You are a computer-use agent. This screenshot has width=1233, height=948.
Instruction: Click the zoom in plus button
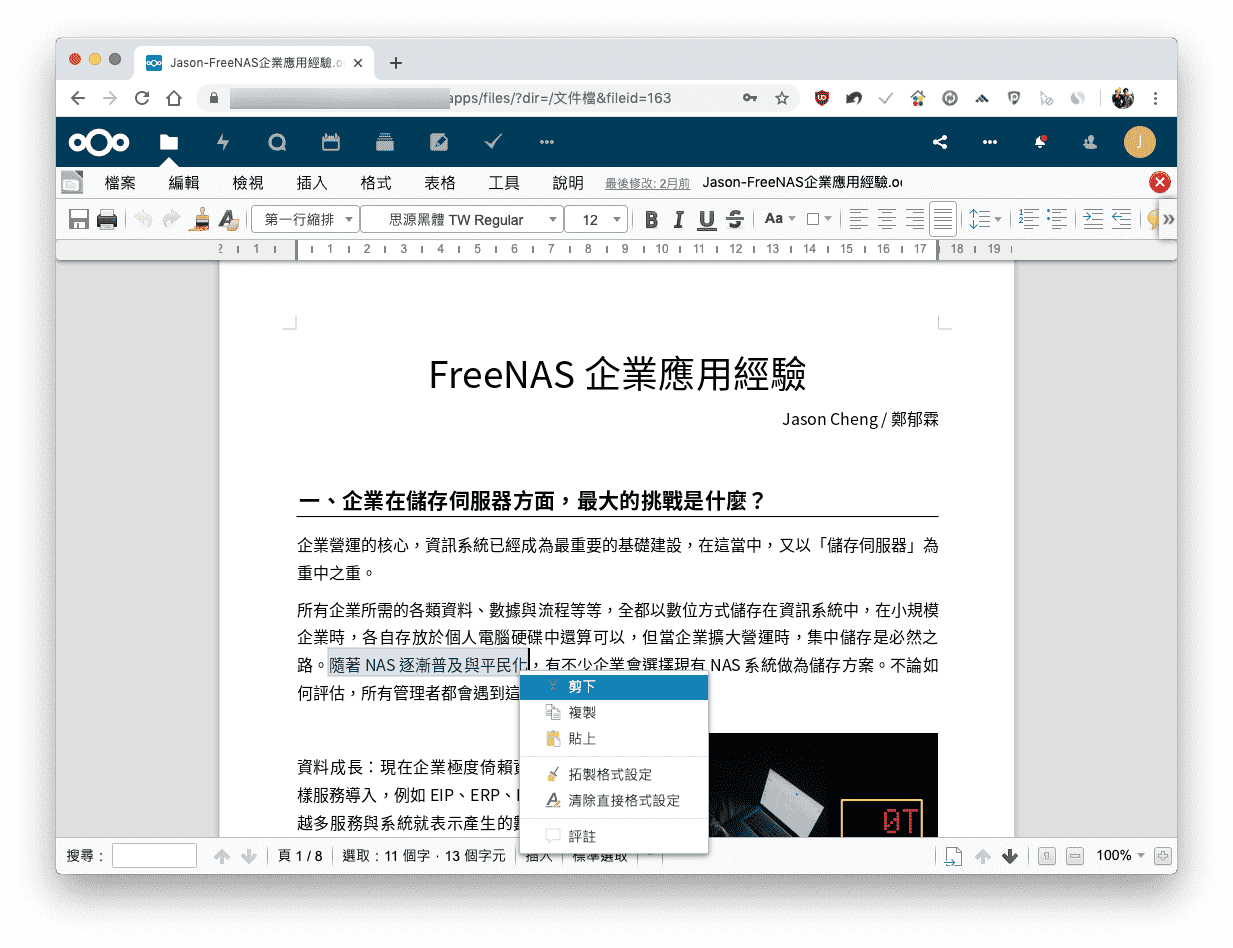[1162, 855]
